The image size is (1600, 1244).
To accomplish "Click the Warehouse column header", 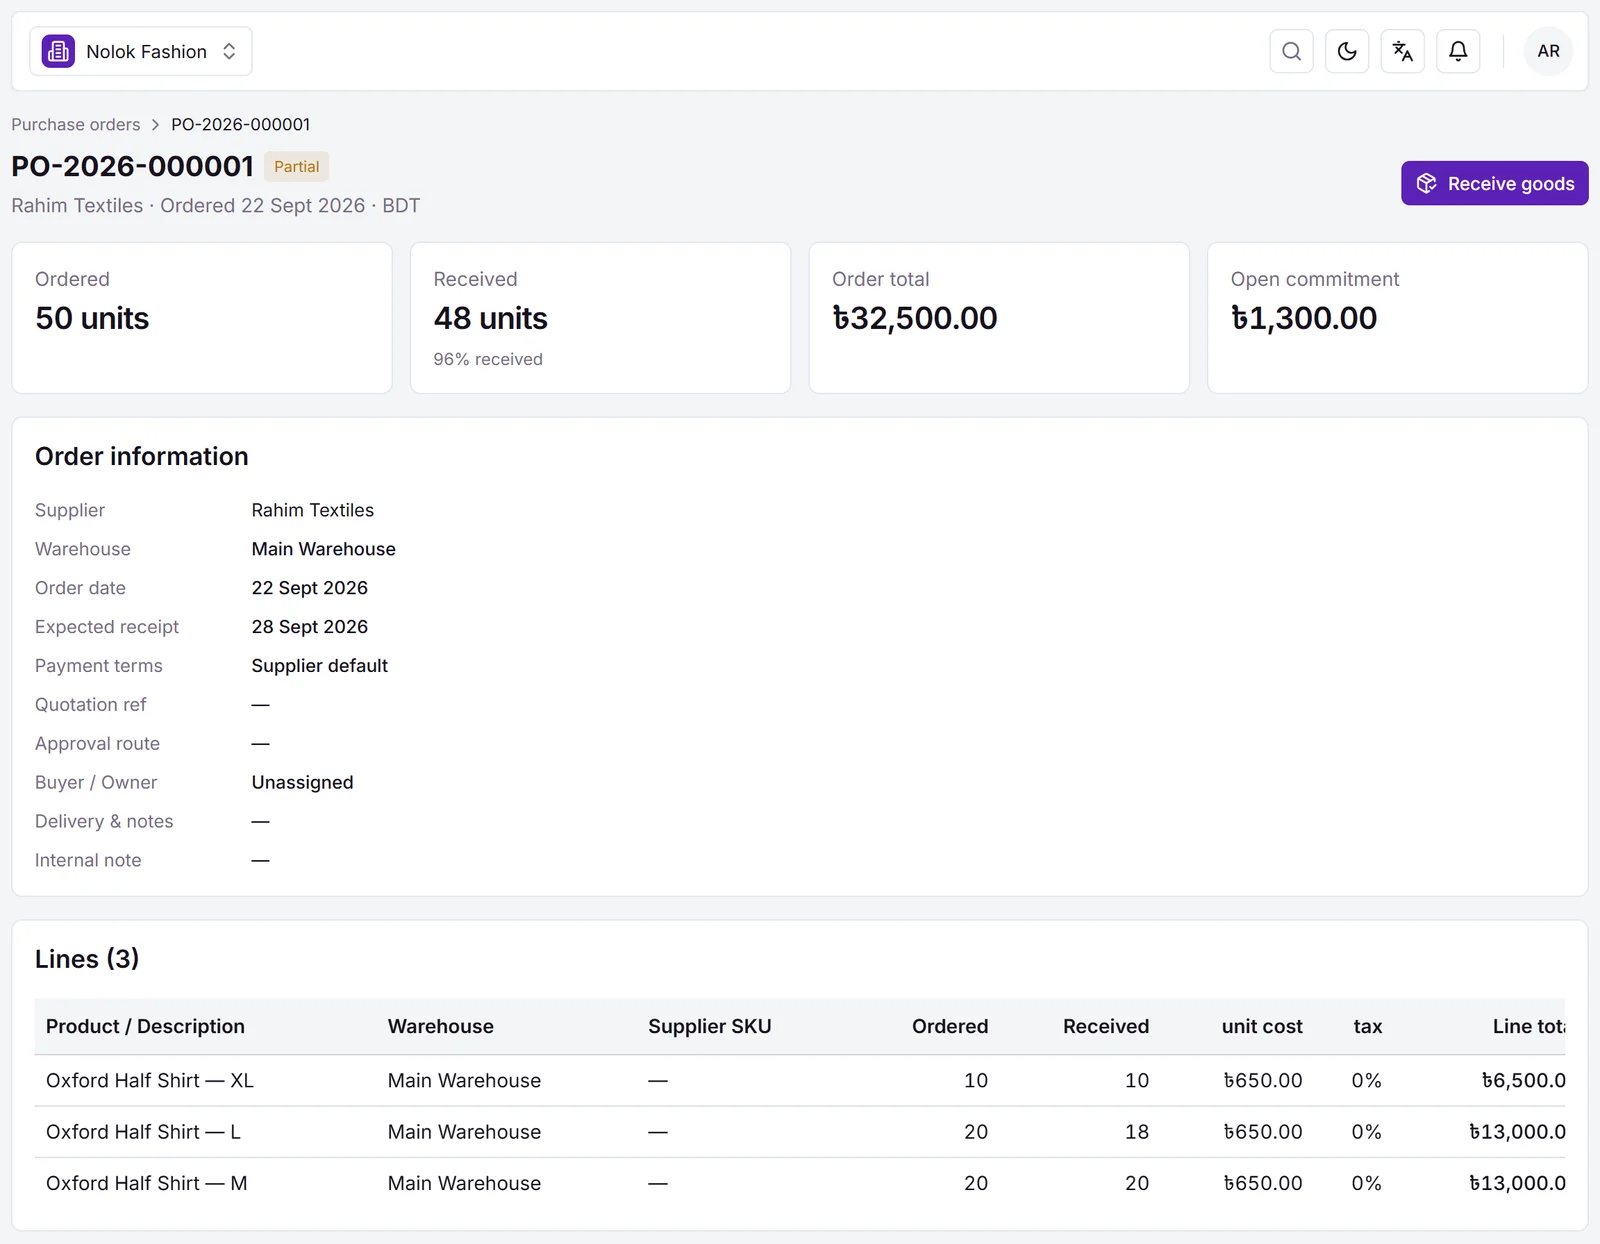I will [x=441, y=1026].
